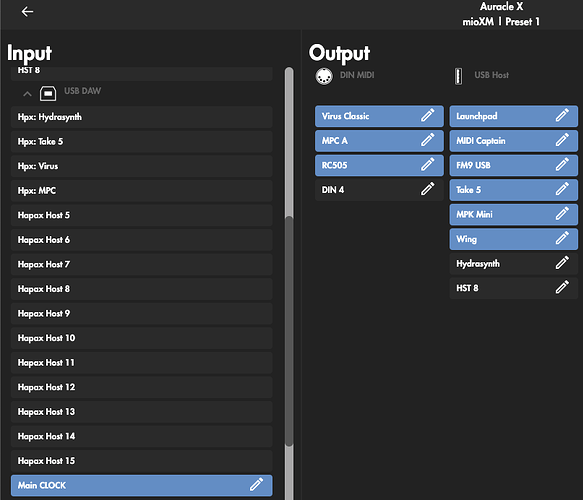Click the Input list scrollbar thumb
Viewport: 583px width, 500px height.
point(289,331)
